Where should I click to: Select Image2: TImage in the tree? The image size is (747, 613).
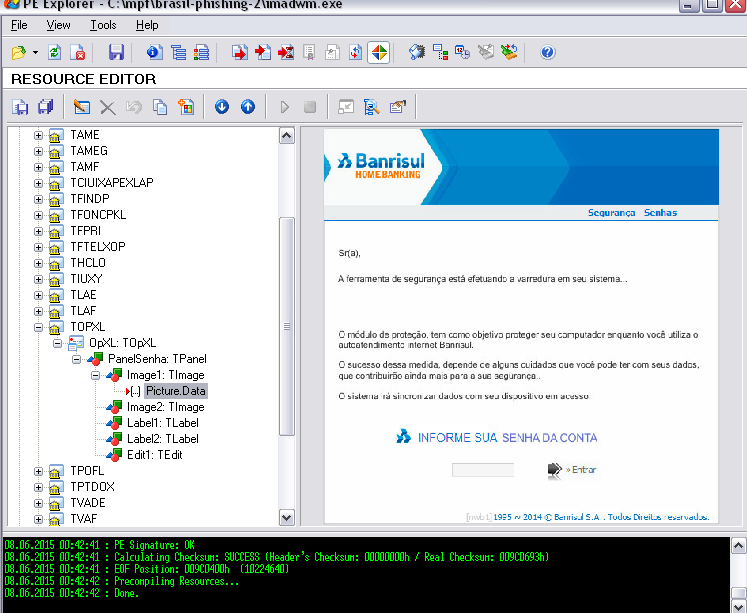coord(165,407)
